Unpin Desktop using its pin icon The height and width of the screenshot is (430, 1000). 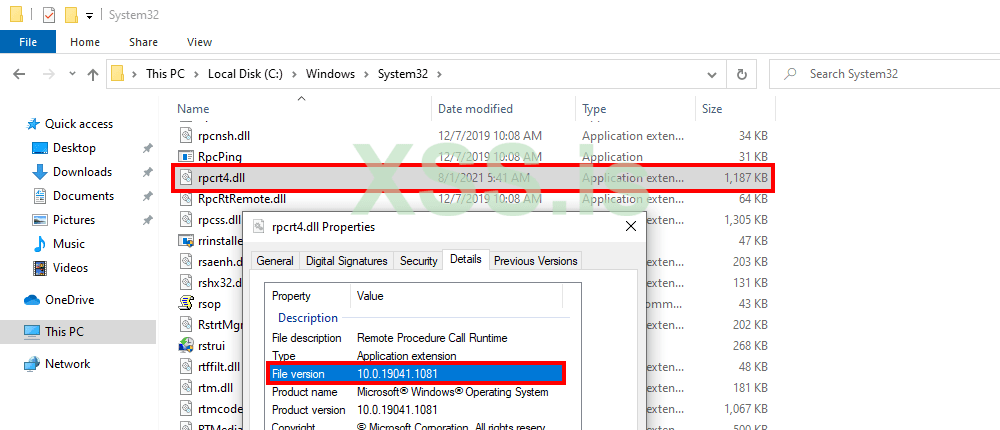[147, 148]
